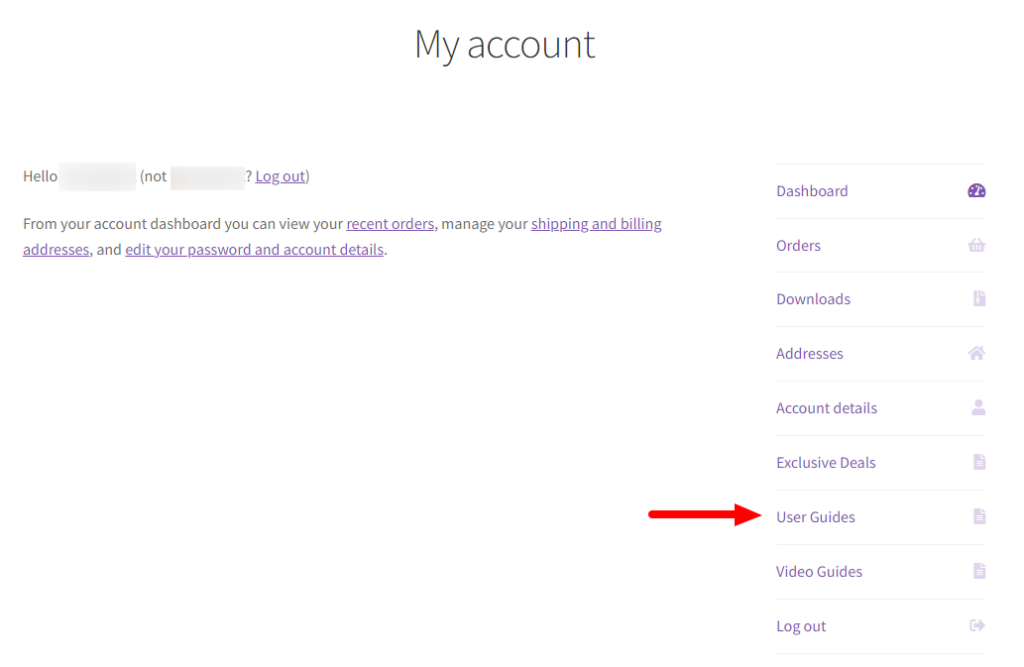This screenshot has width=1024, height=667.
Task: Select the Orders basket icon
Action: point(977,244)
